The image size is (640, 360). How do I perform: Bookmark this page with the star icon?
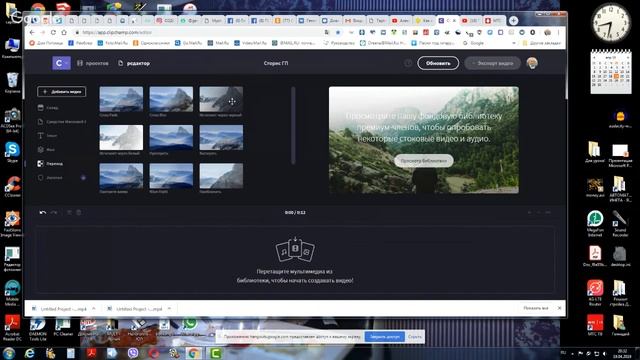[x=338, y=32]
